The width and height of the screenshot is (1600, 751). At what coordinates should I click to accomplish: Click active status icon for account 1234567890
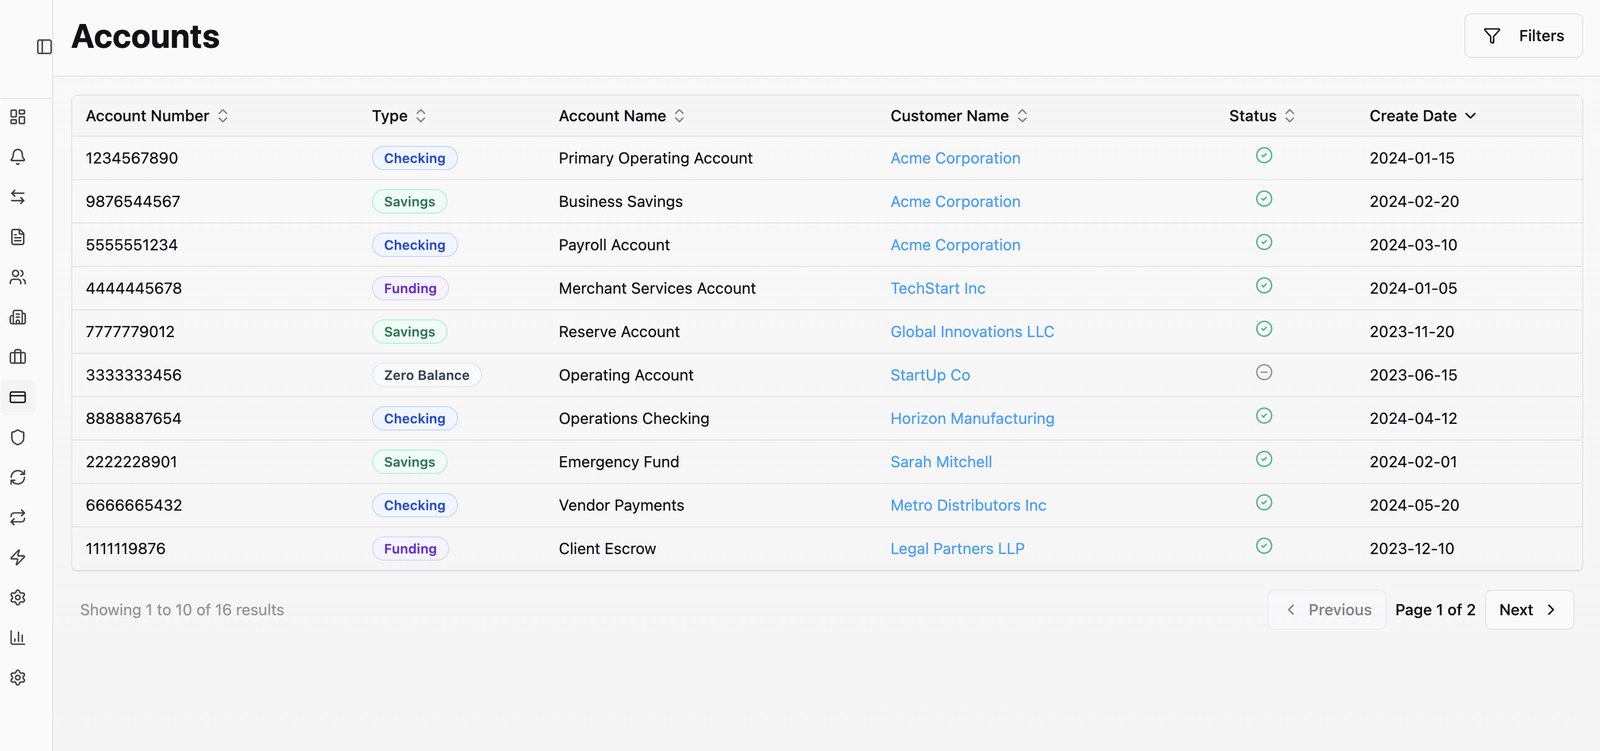pyautogui.click(x=1264, y=155)
